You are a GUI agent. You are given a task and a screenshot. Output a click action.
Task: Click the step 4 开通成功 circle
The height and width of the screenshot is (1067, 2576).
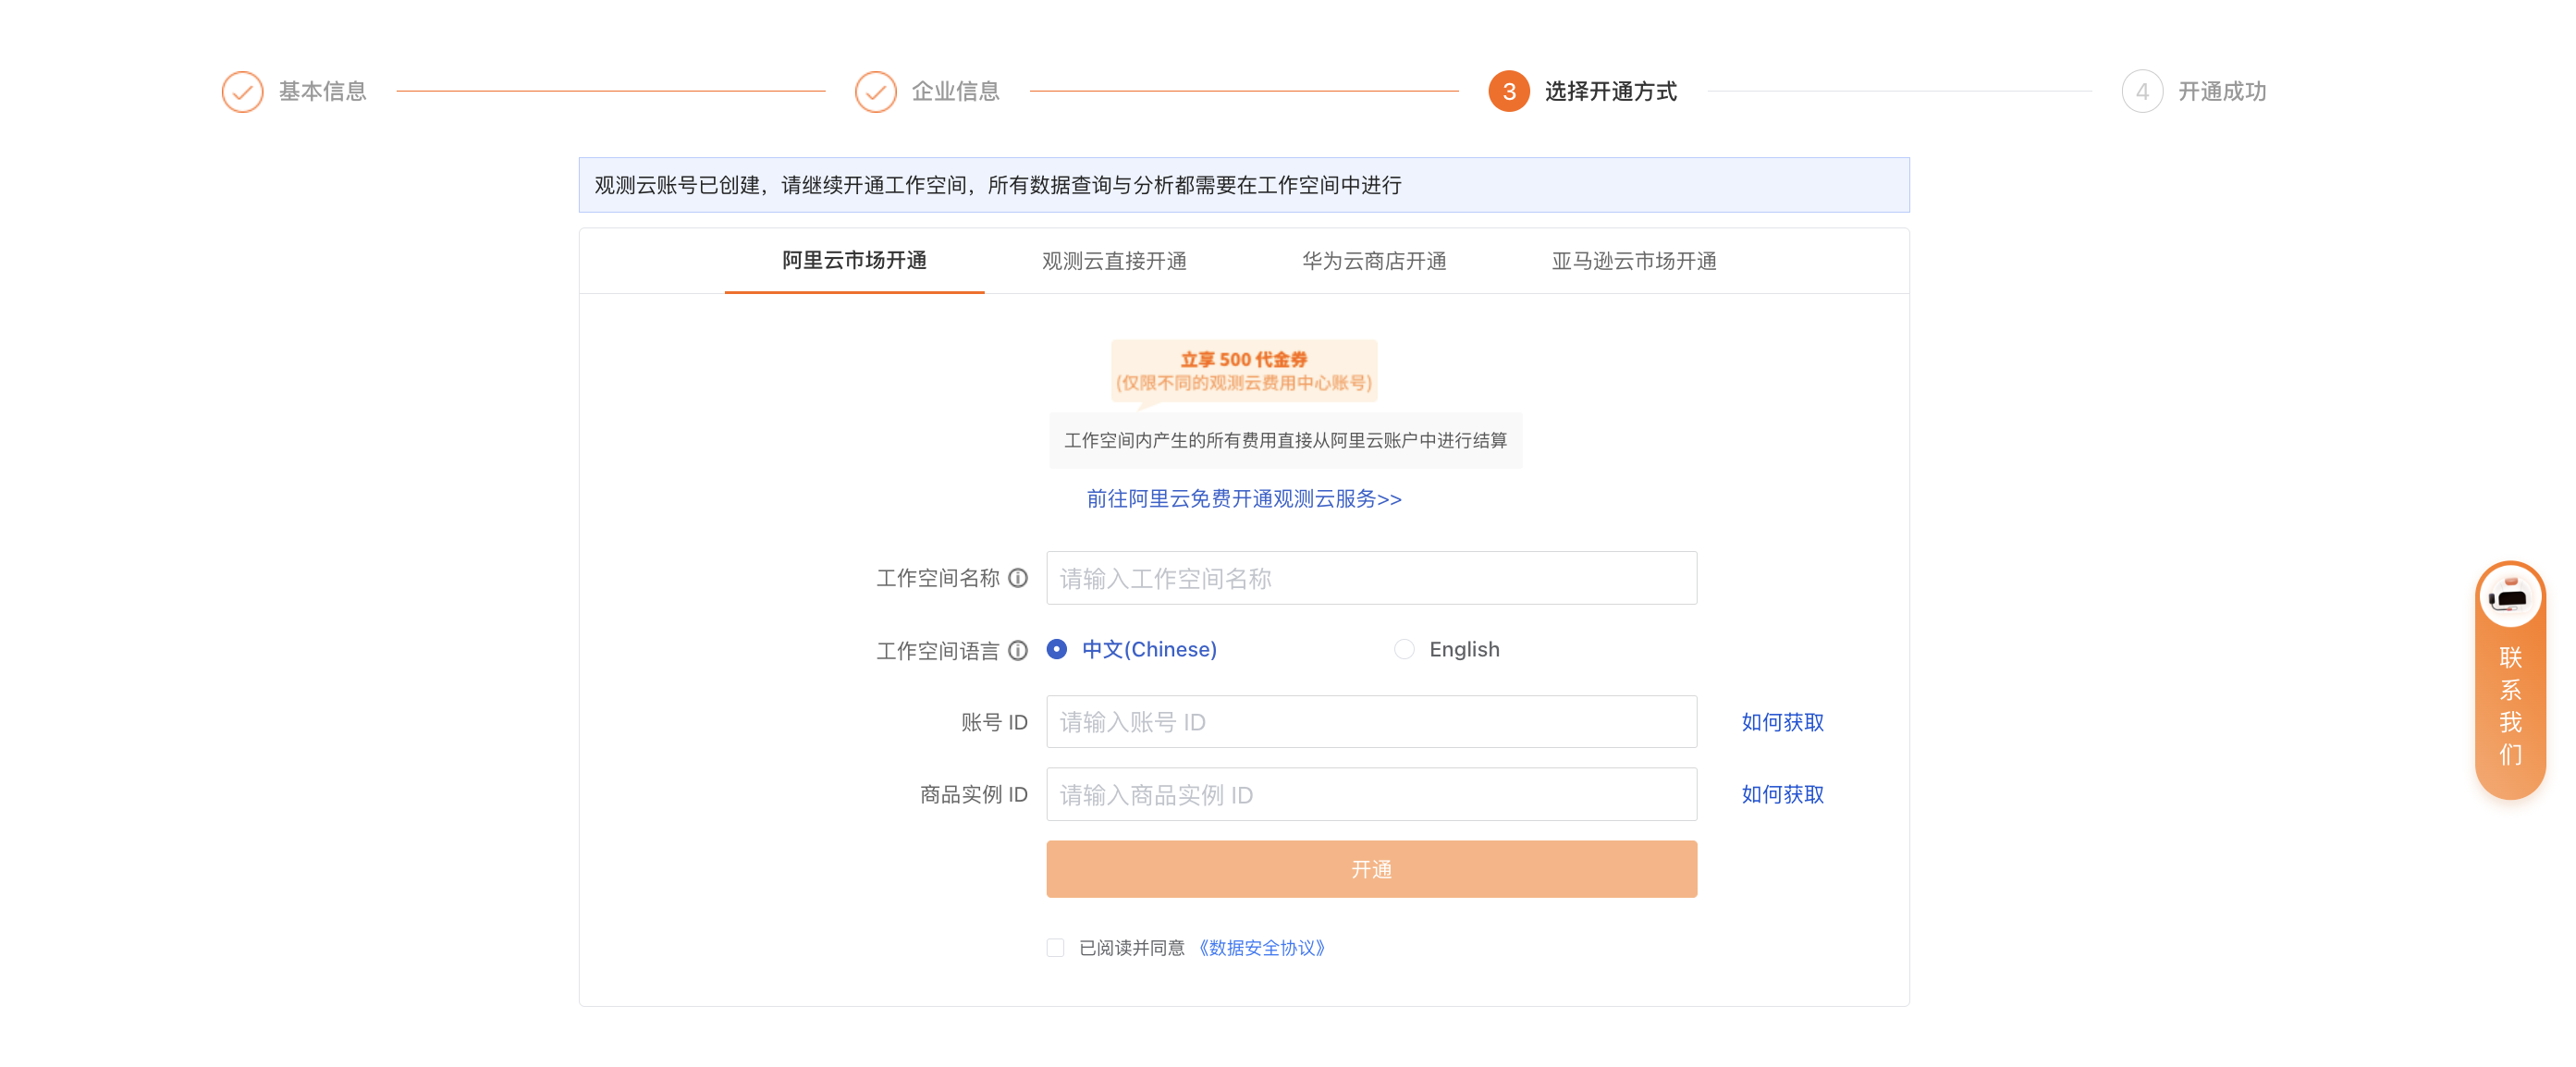click(x=2141, y=92)
